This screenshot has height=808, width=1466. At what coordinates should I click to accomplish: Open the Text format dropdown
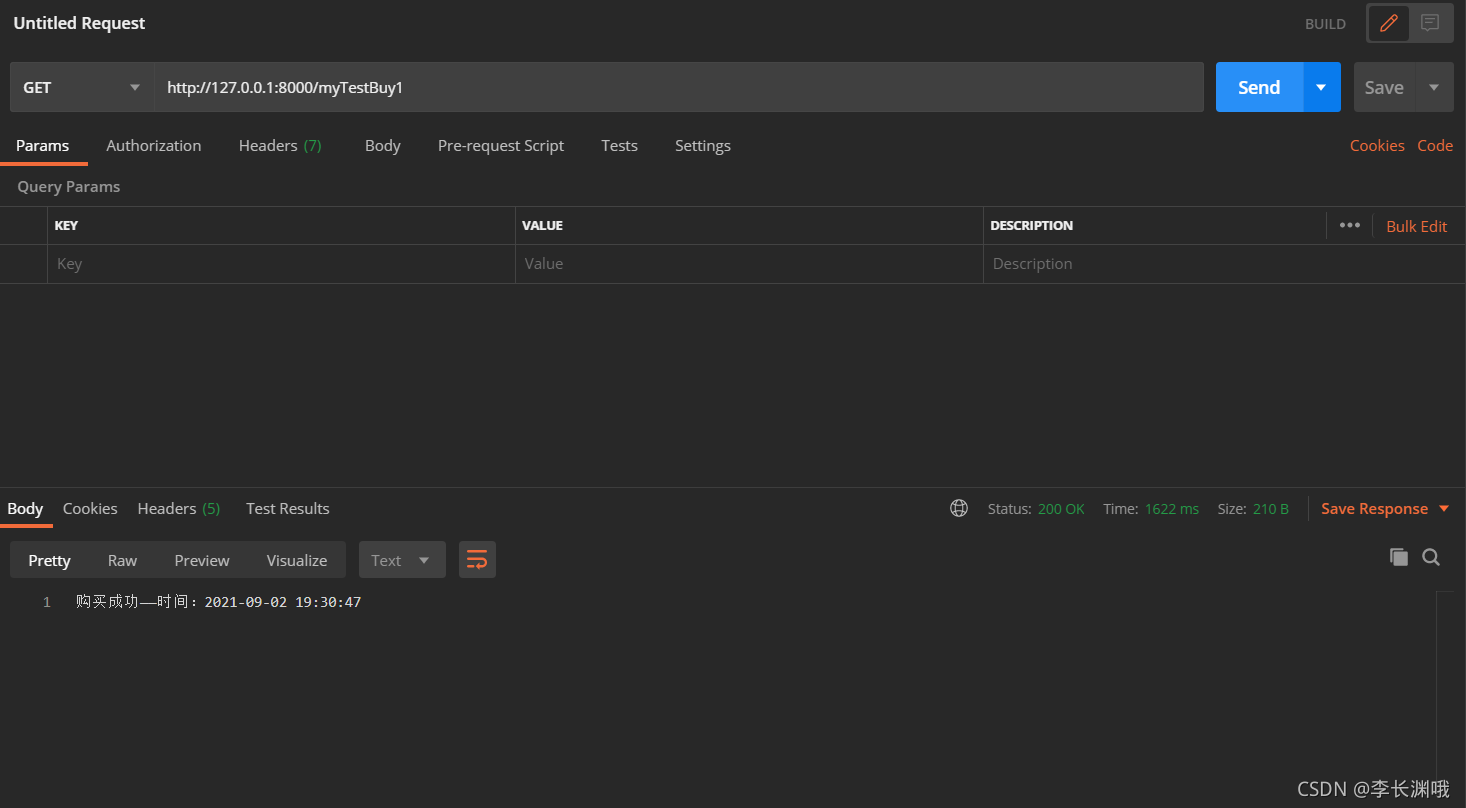pyautogui.click(x=401, y=560)
